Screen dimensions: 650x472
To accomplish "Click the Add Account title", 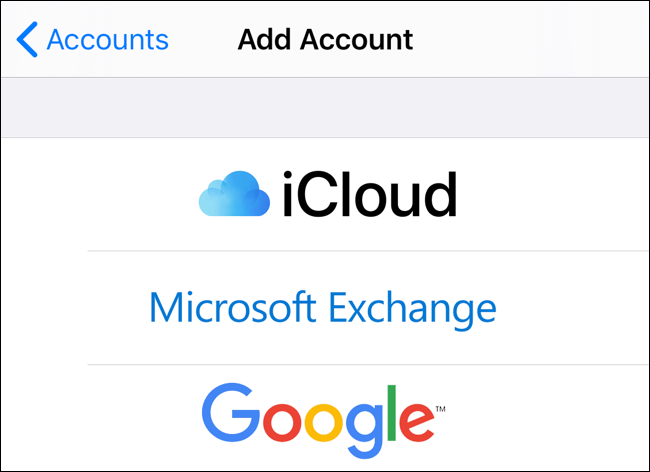I will tap(325, 40).
